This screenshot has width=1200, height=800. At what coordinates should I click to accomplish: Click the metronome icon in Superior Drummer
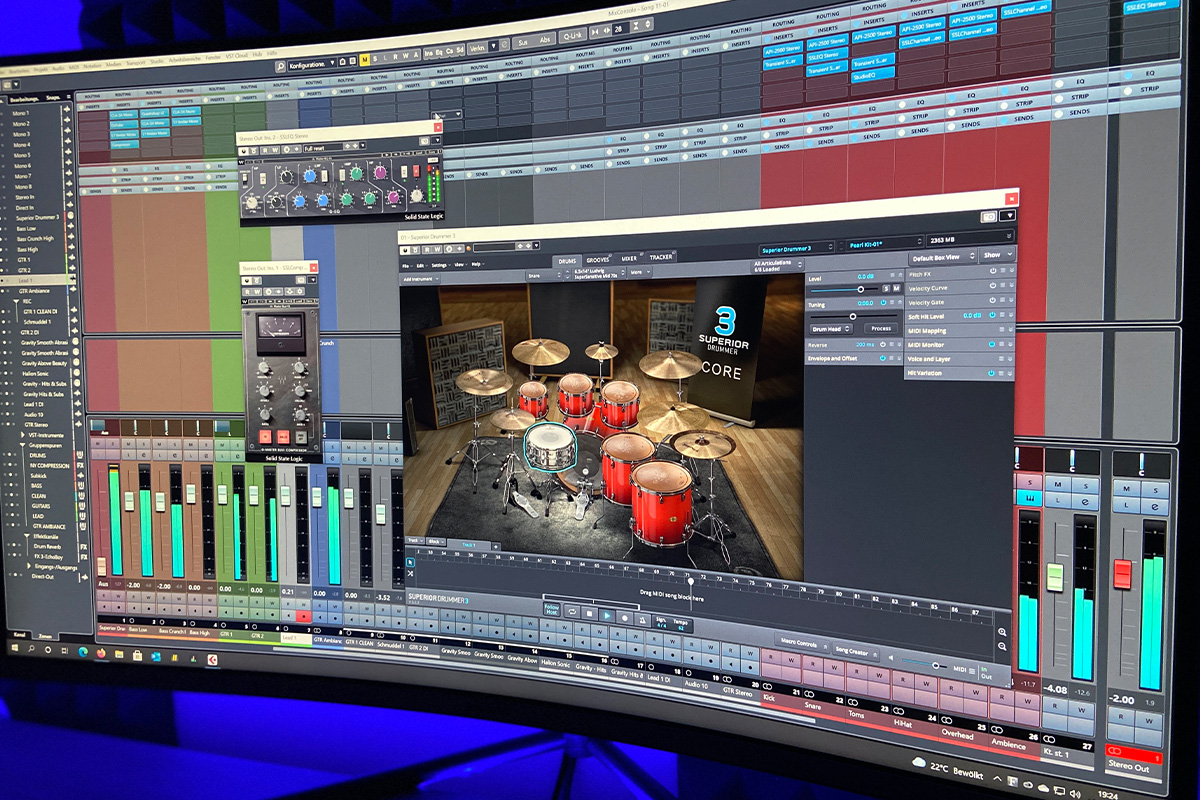[642, 619]
